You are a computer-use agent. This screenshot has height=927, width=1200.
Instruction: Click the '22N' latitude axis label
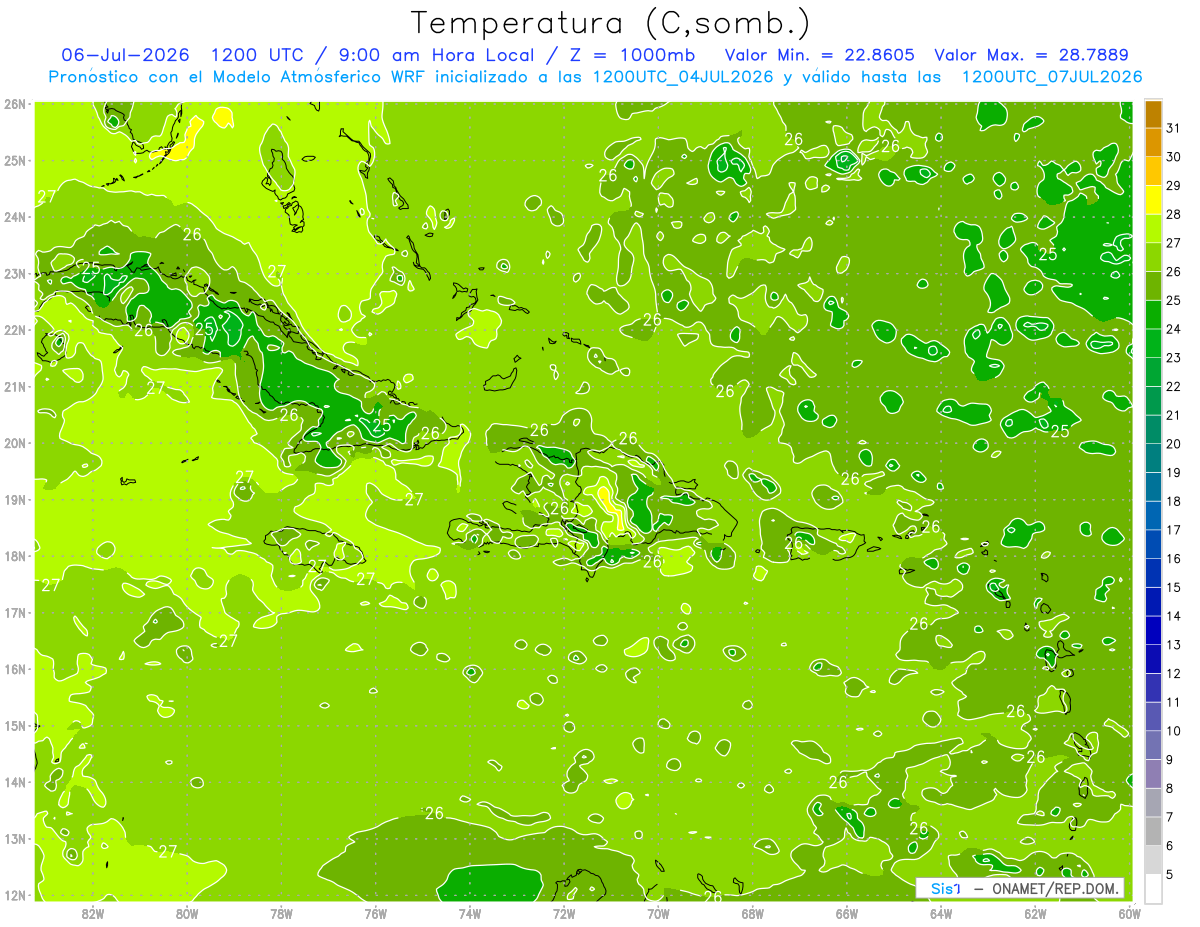(14, 330)
